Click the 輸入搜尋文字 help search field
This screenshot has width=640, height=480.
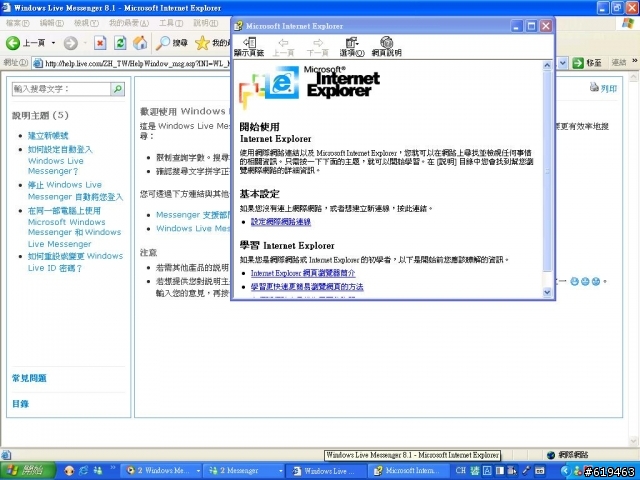click(x=61, y=89)
